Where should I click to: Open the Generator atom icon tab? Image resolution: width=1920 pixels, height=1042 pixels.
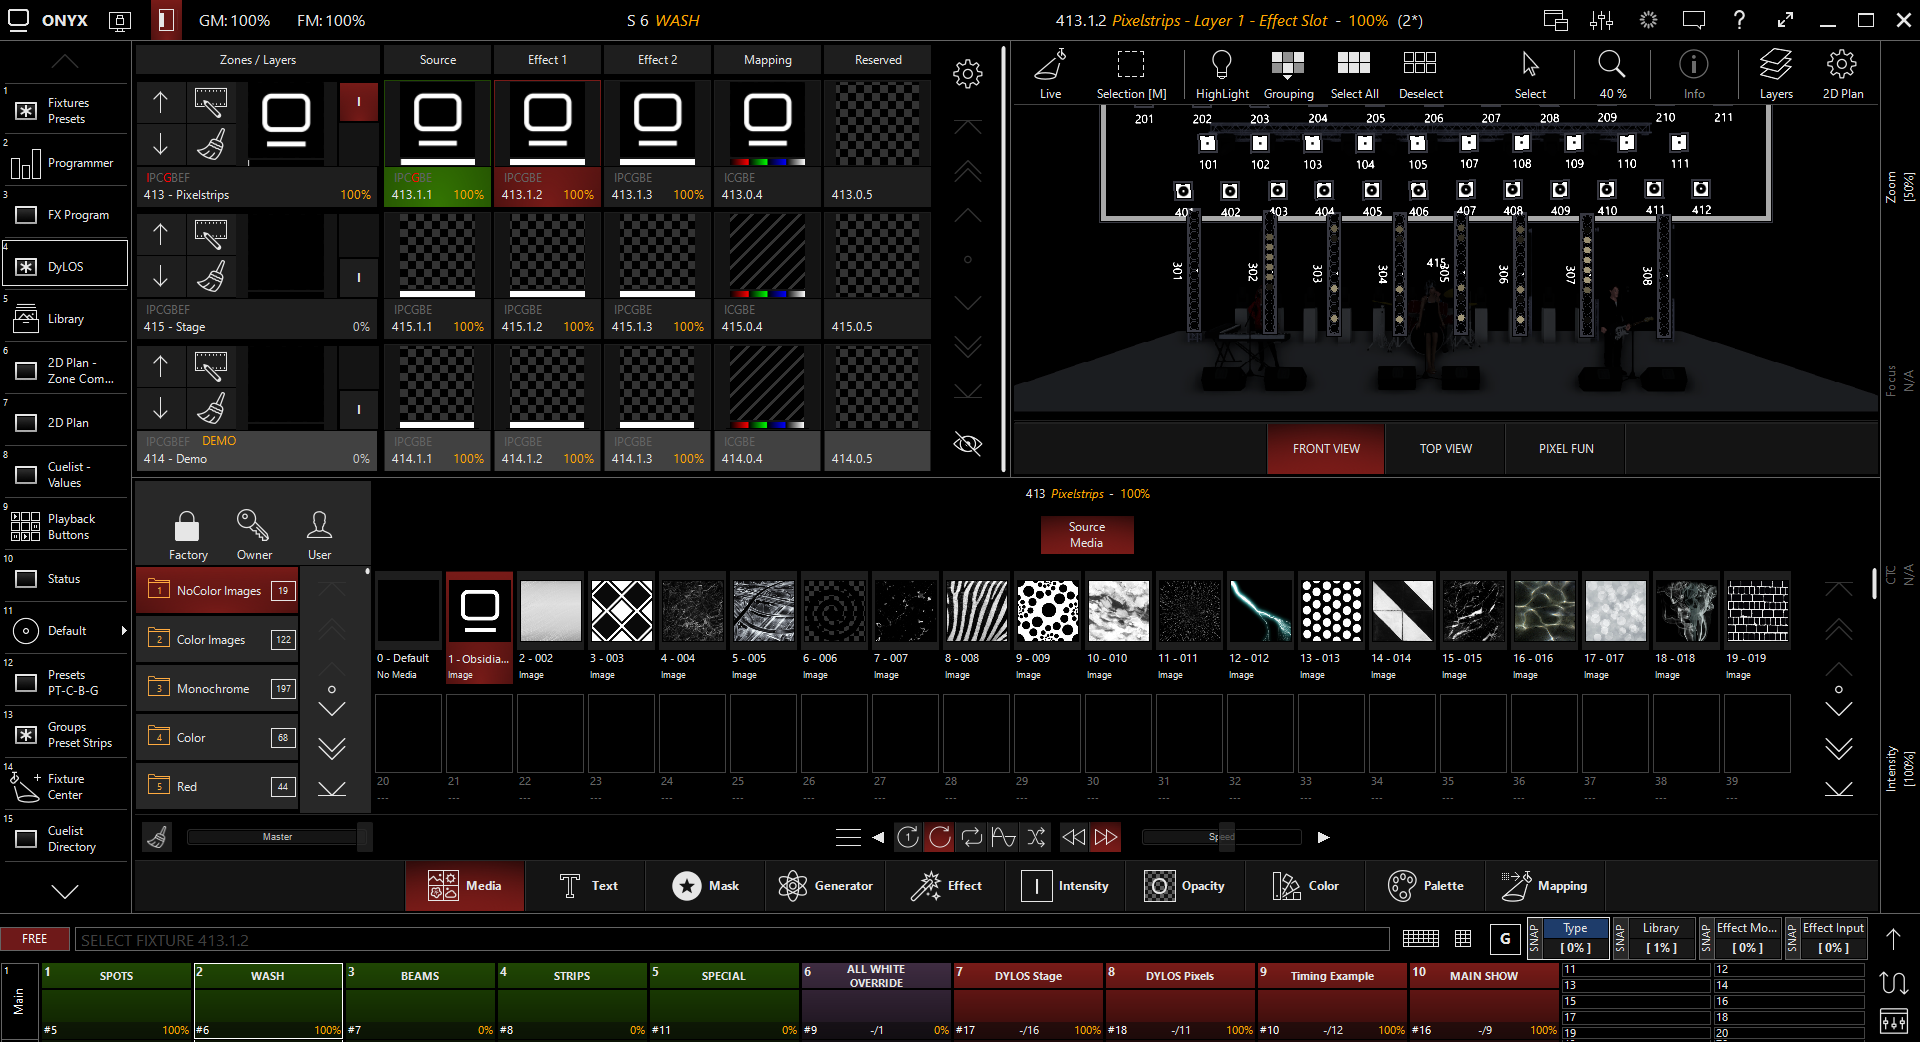click(793, 886)
